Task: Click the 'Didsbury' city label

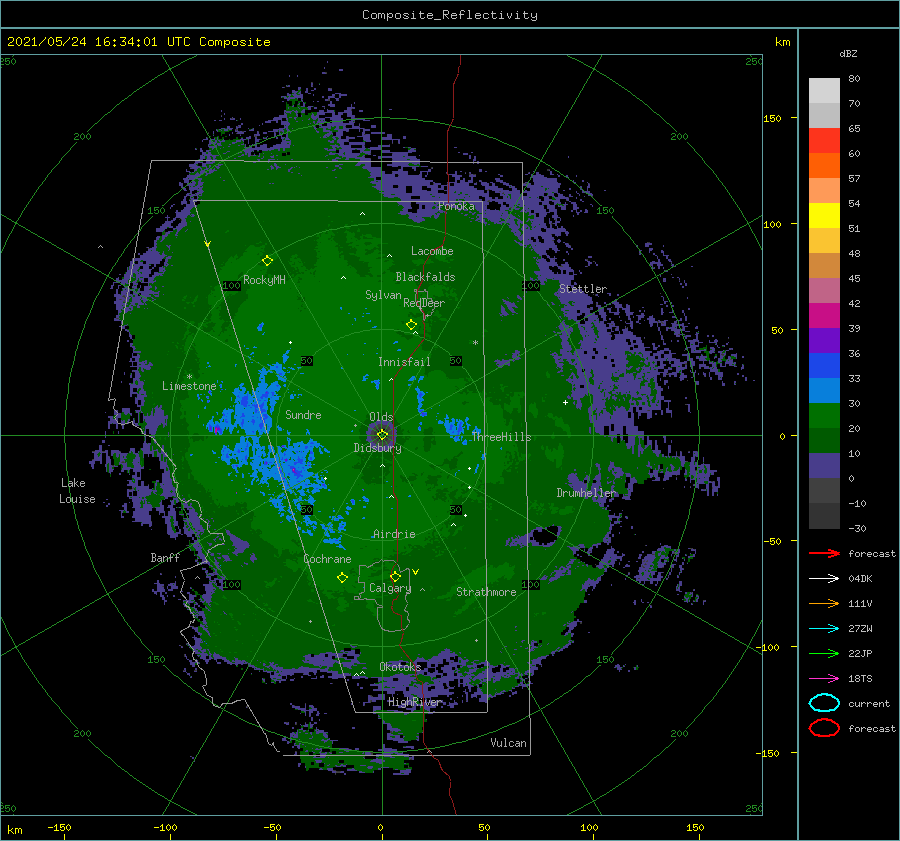Action: click(378, 448)
